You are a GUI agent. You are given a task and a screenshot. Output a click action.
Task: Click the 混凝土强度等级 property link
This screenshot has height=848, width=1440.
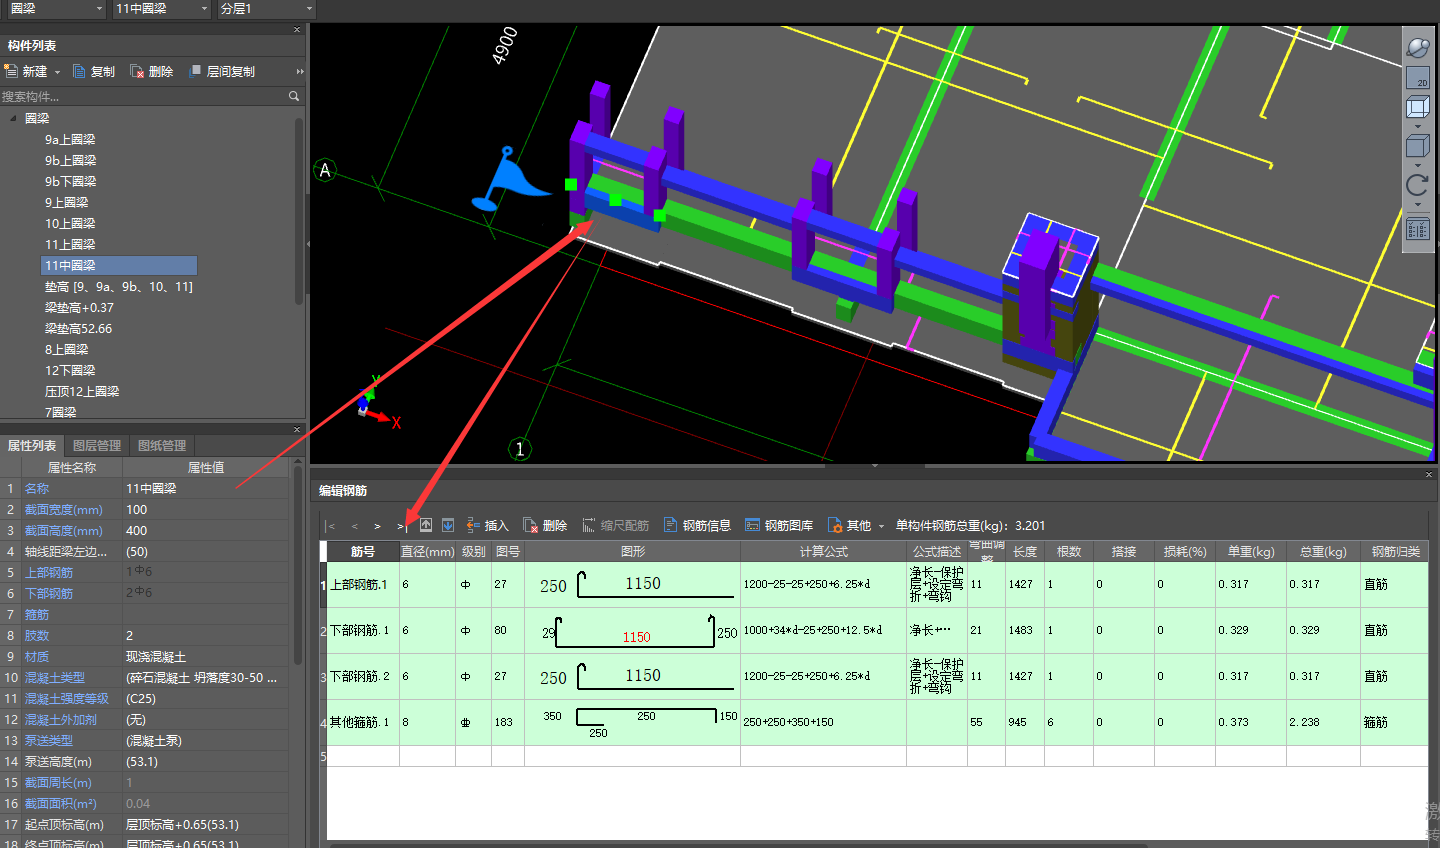click(67, 699)
